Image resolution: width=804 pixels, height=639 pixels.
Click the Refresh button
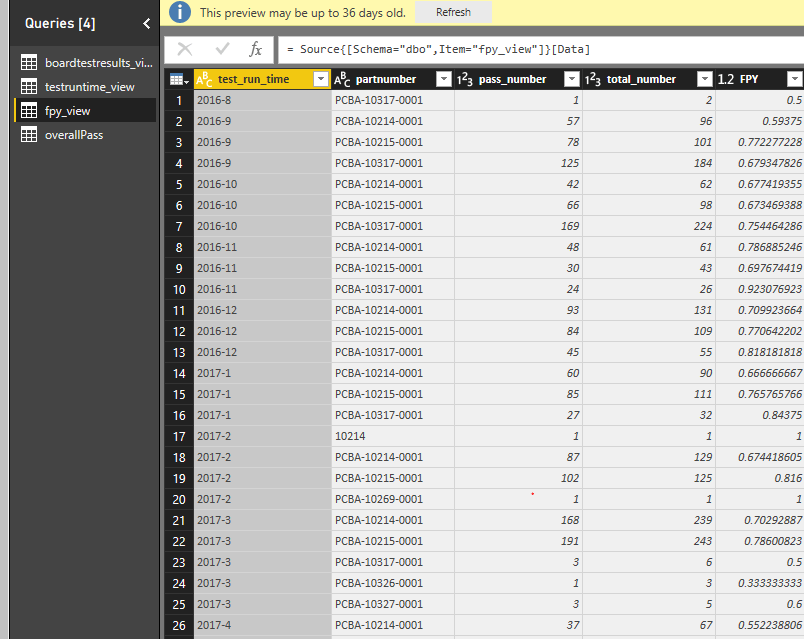pyautogui.click(x=453, y=12)
